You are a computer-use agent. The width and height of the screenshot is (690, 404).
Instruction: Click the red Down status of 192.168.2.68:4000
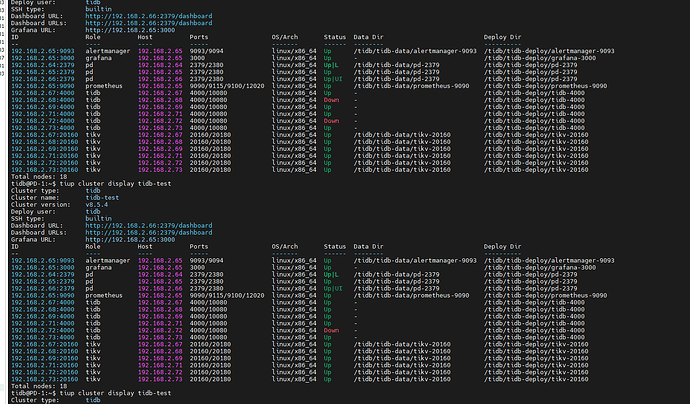[x=331, y=100]
